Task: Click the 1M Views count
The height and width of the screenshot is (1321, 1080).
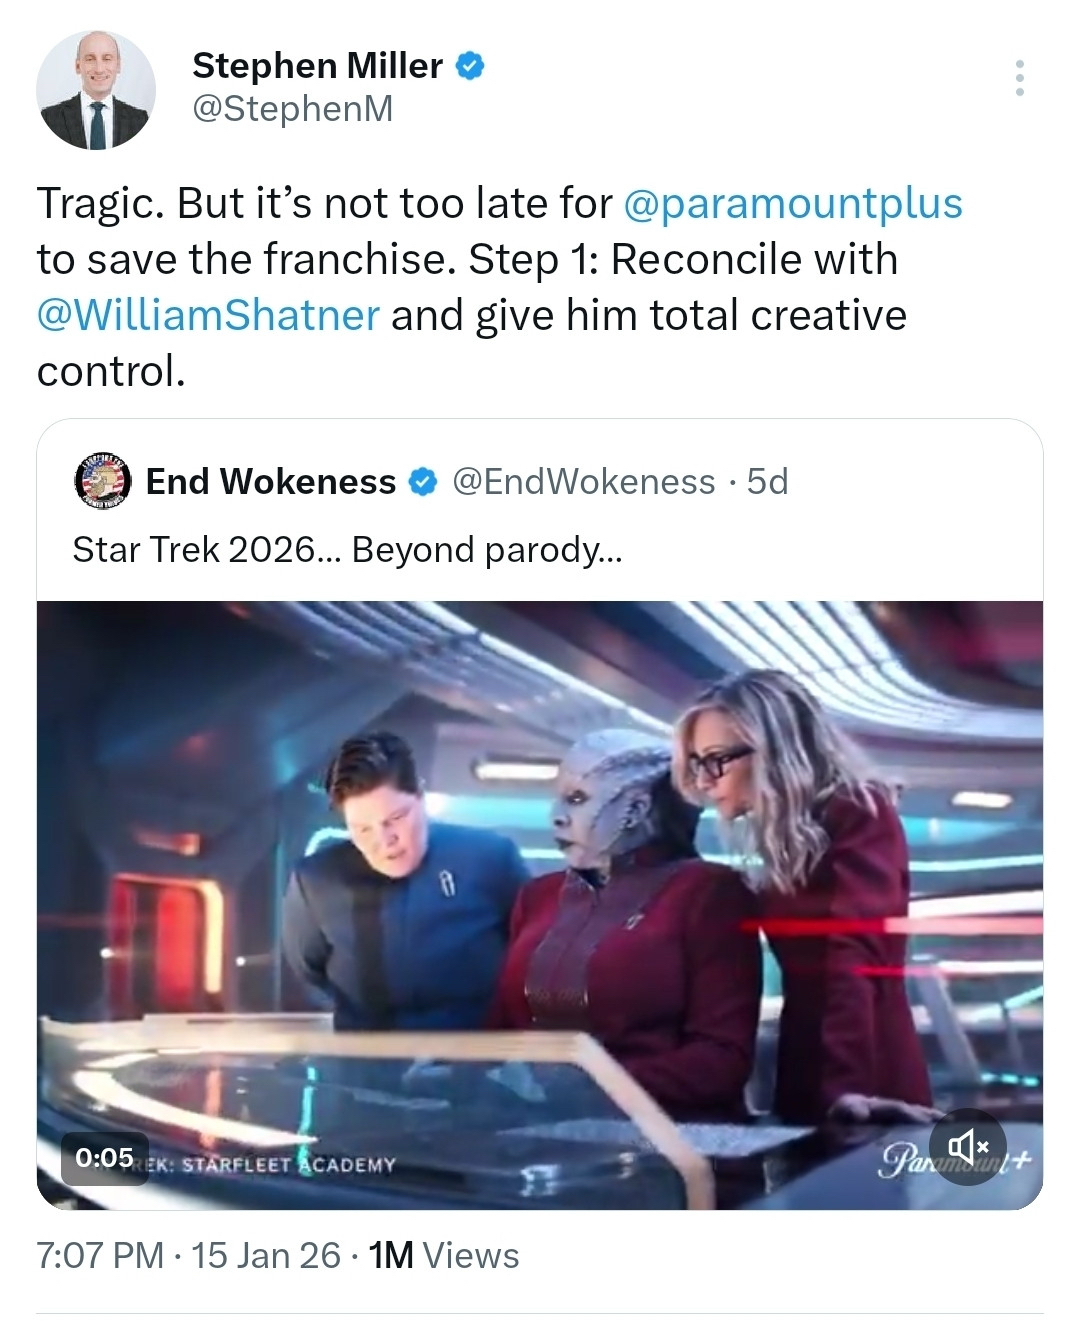Action: (x=444, y=1255)
